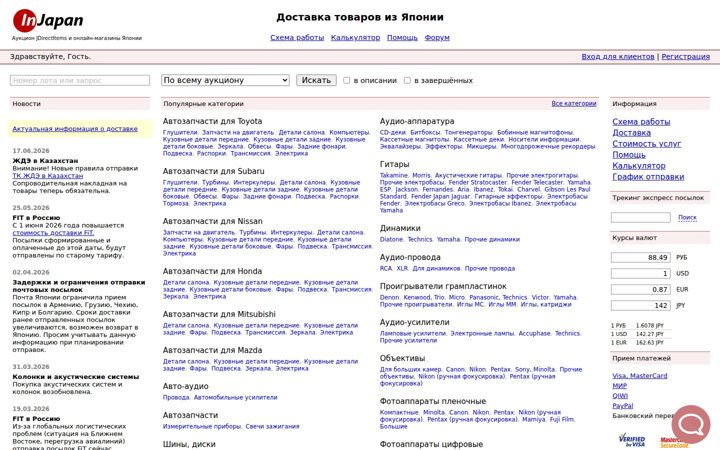Click the USD currency value field
720x450 pixels.
tap(641, 274)
